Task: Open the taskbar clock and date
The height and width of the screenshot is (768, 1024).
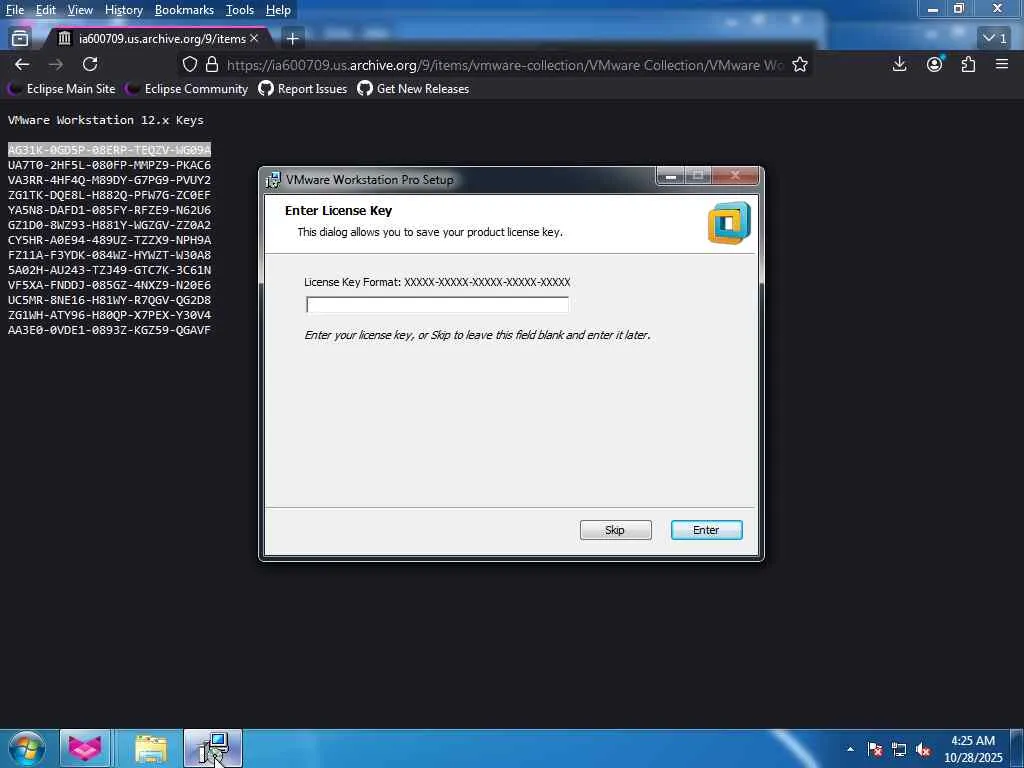Action: tap(973, 749)
